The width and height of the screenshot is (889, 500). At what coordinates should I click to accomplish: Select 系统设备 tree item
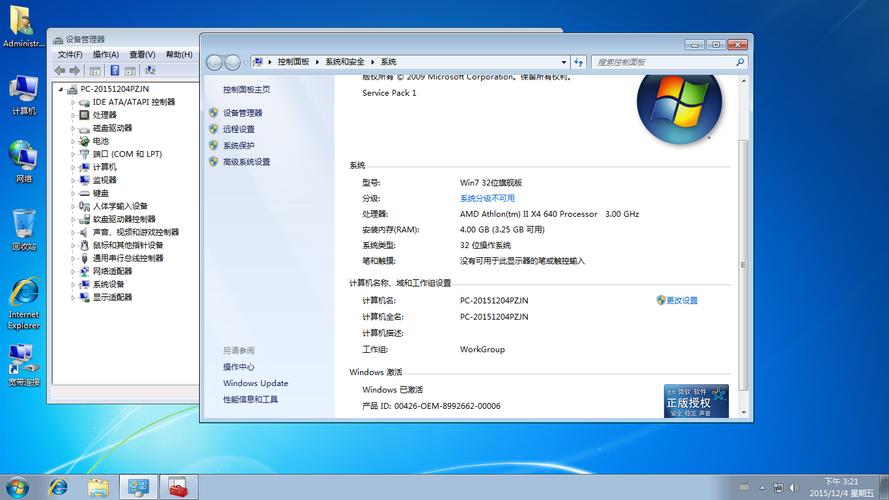coord(108,285)
